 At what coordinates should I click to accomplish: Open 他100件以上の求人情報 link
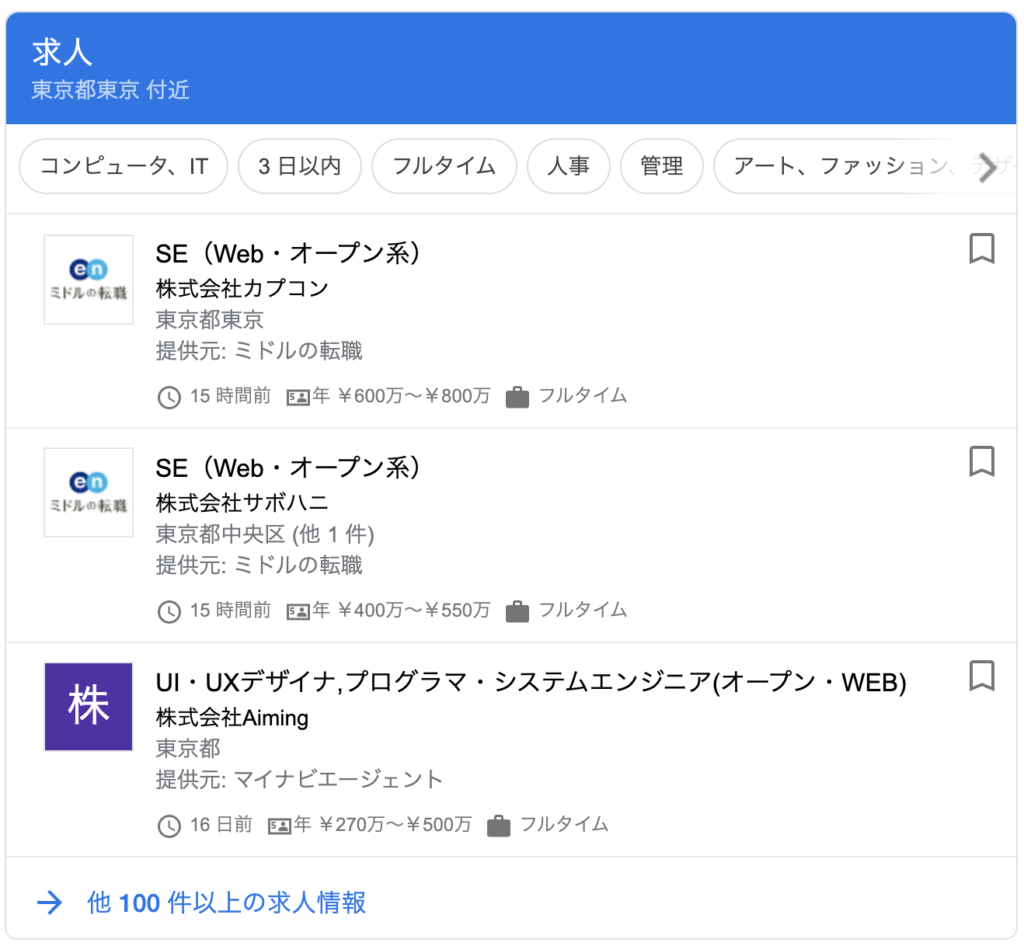pyautogui.click(x=226, y=903)
